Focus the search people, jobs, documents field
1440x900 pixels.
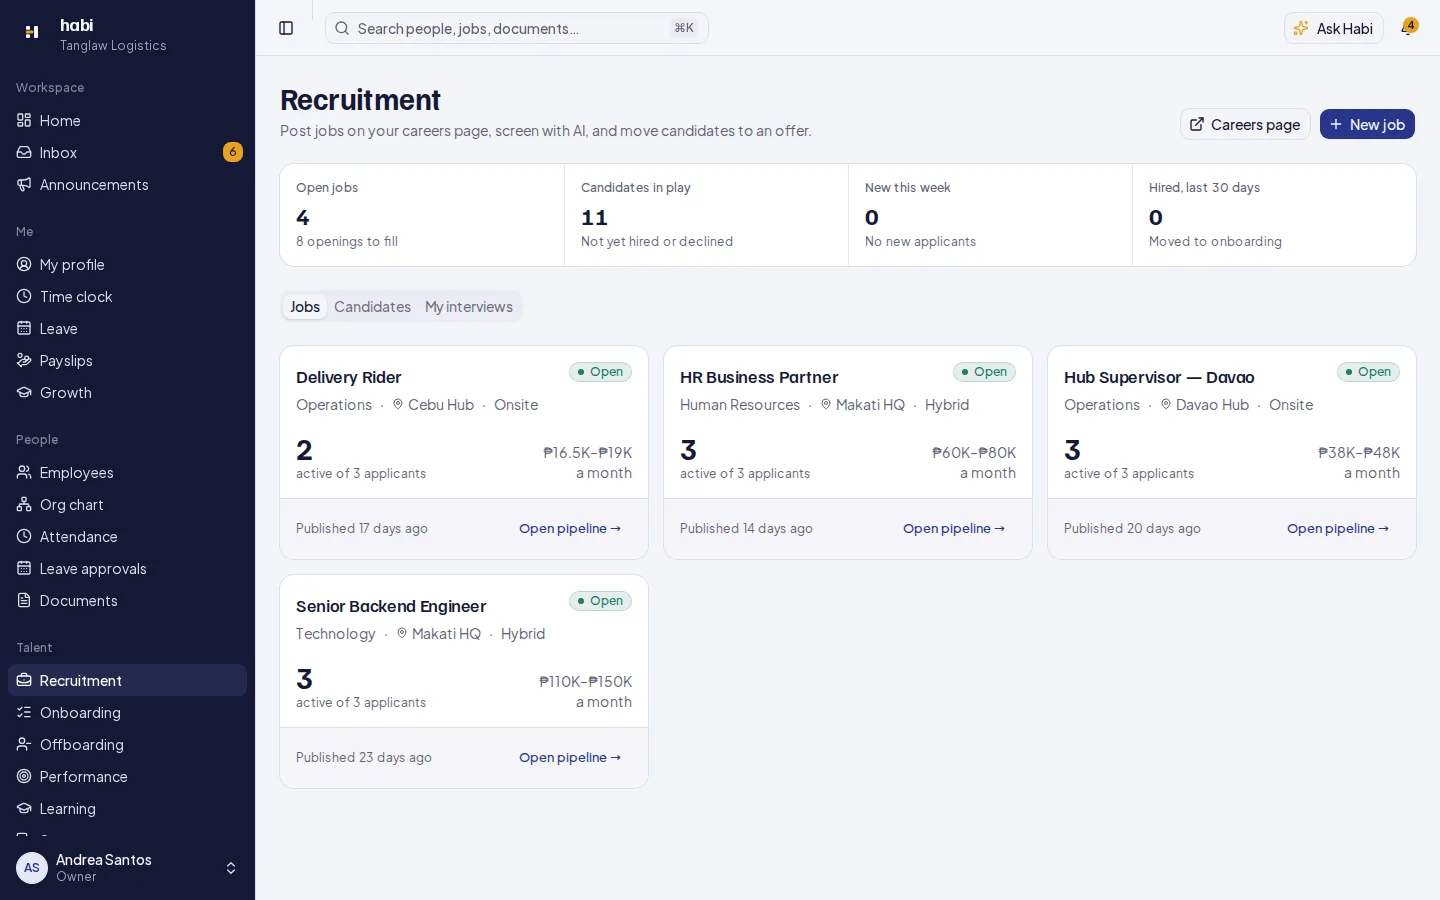[517, 28]
